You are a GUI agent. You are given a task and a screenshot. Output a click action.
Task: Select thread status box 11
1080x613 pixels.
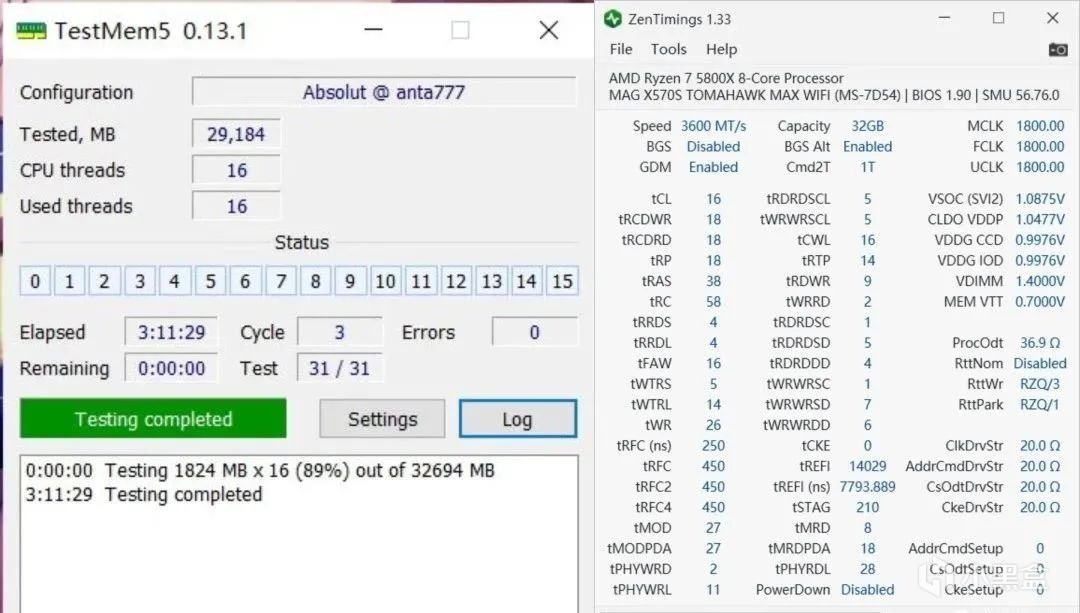click(x=421, y=281)
